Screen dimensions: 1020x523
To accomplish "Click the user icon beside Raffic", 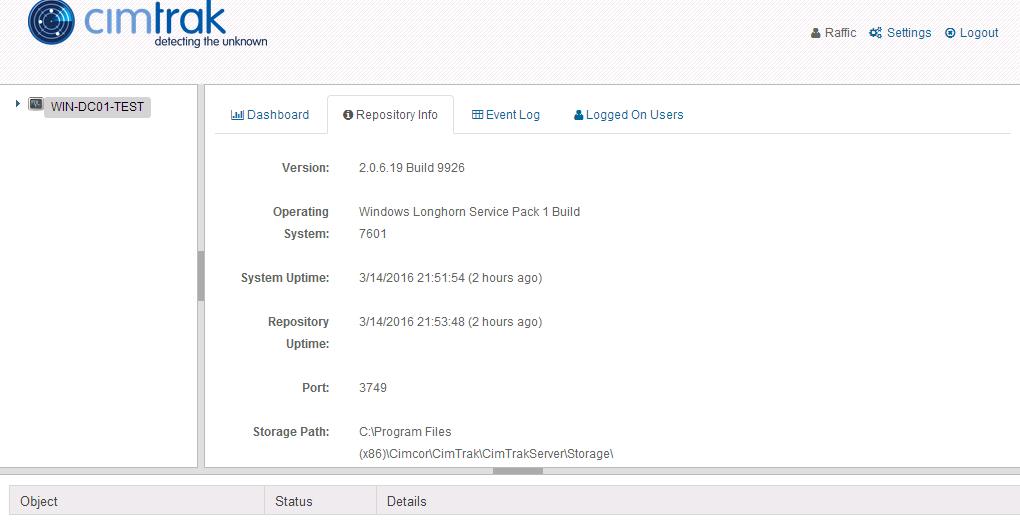I will pyautogui.click(x=816, y=33).
